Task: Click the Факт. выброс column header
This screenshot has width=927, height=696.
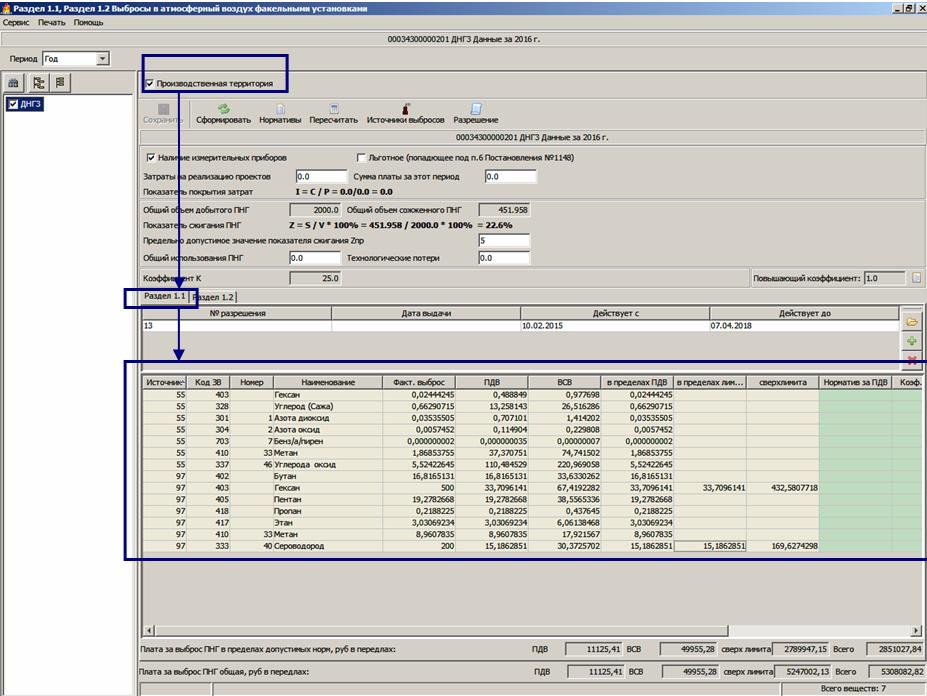Action: (421, 382)
